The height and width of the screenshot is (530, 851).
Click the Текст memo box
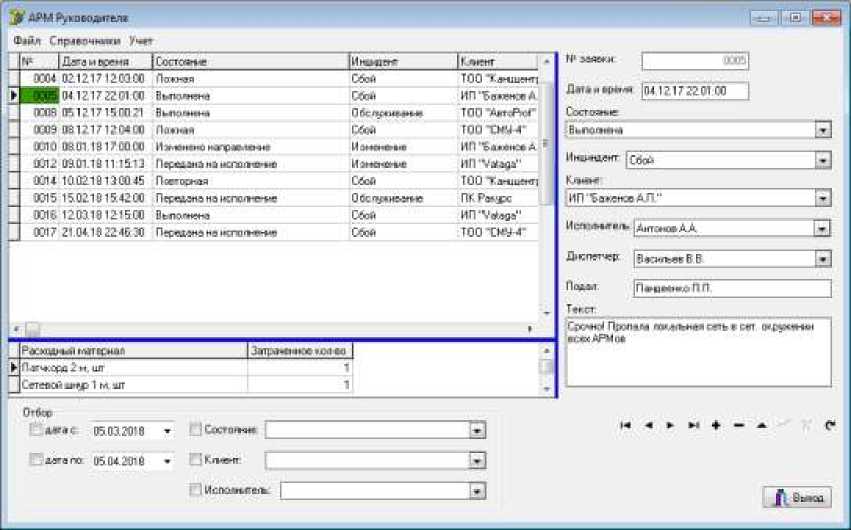698,352
